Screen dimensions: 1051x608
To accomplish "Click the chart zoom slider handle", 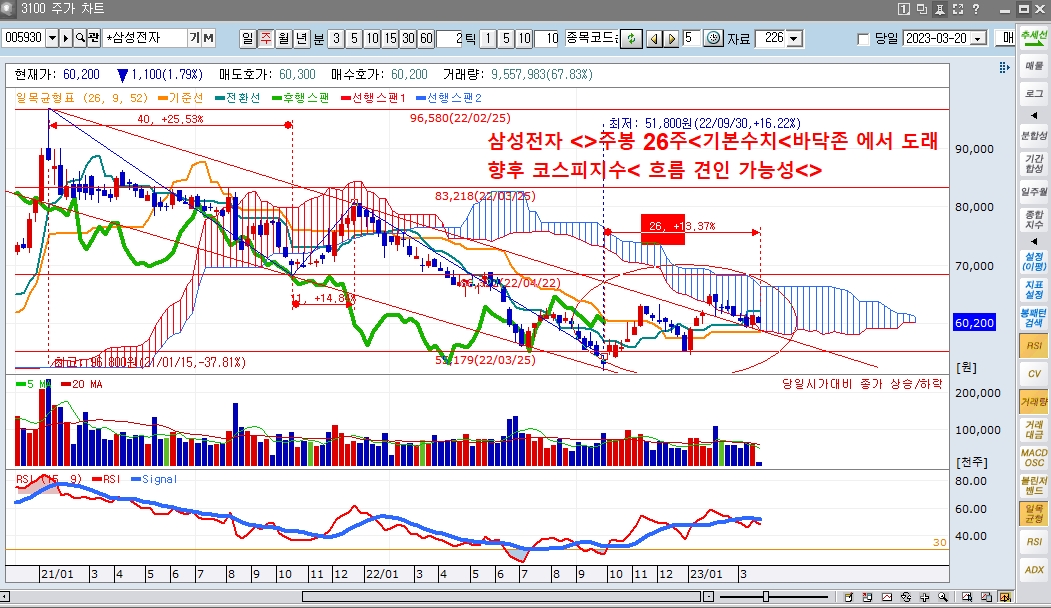I will 765,597.
